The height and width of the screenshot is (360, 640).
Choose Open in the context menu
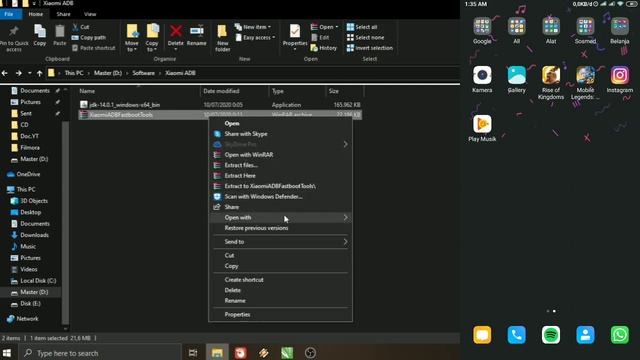(x=280, y=123)
